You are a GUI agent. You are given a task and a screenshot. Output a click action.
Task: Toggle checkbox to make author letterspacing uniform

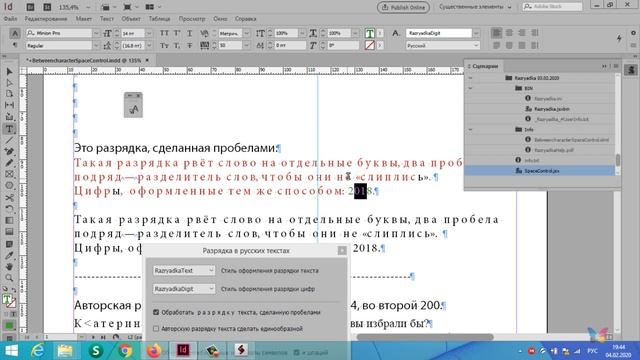tap(156, 329)
